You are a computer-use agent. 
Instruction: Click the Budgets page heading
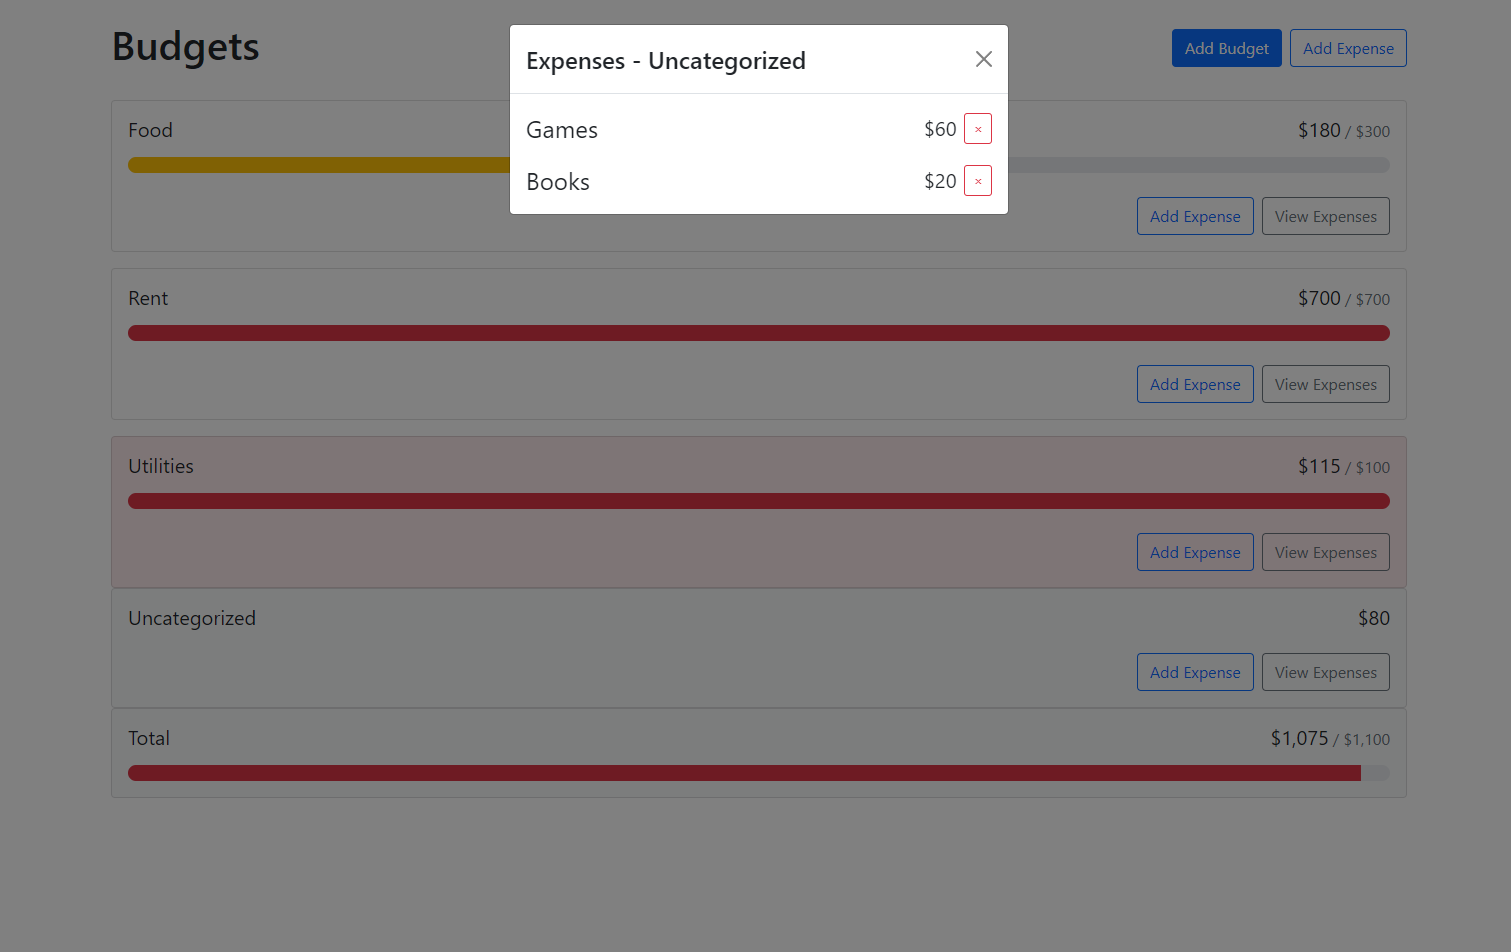click(x=186, y=47)
